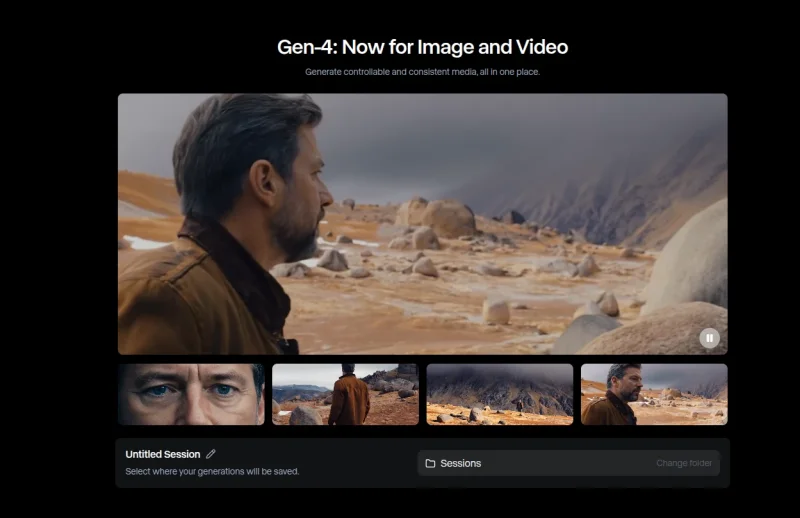
Task: Click the Sessions folder field
Action: (x=568, y=463)
